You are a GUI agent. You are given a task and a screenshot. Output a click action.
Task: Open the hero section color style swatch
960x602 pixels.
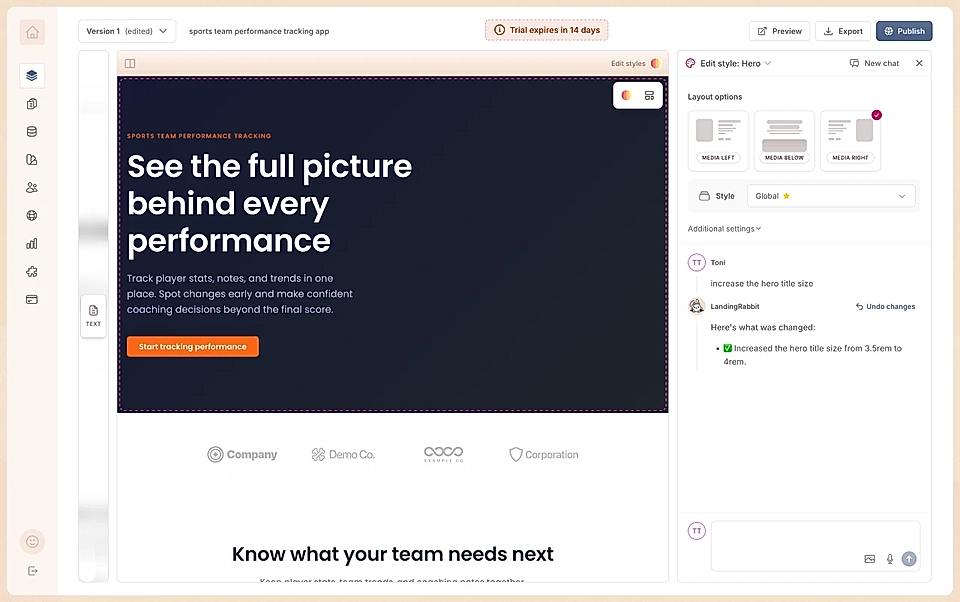626,96
